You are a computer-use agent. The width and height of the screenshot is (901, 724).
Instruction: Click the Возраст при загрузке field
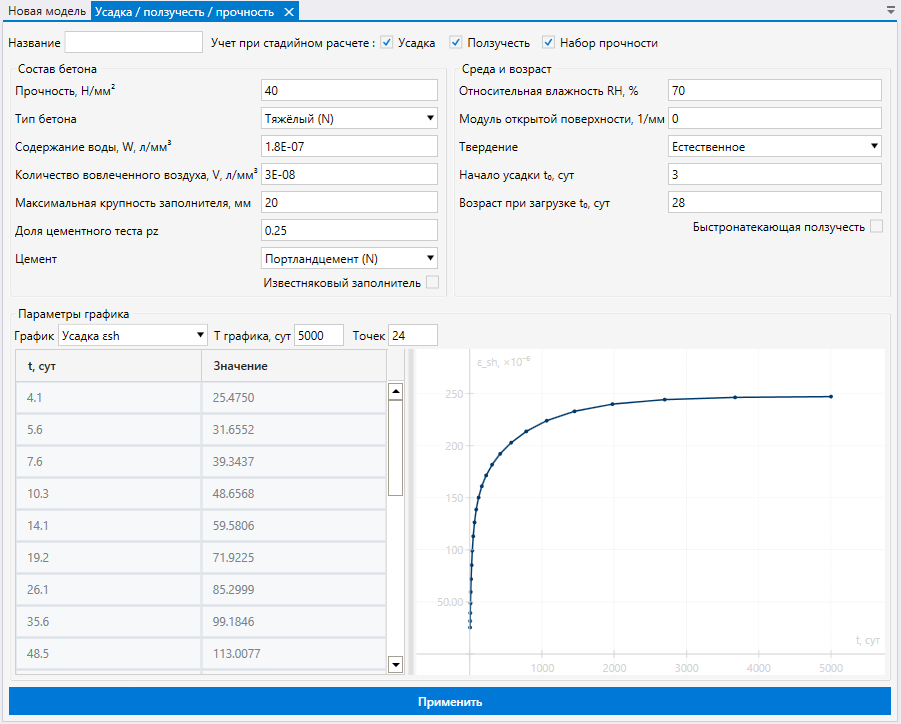775,202
